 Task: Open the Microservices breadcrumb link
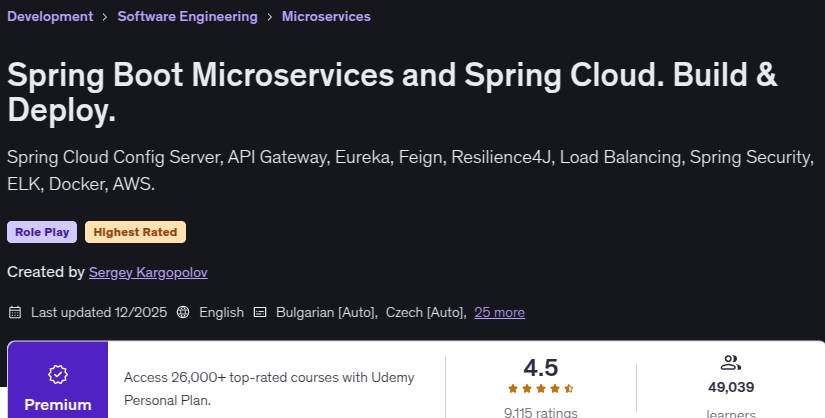(x=326, y=16)
